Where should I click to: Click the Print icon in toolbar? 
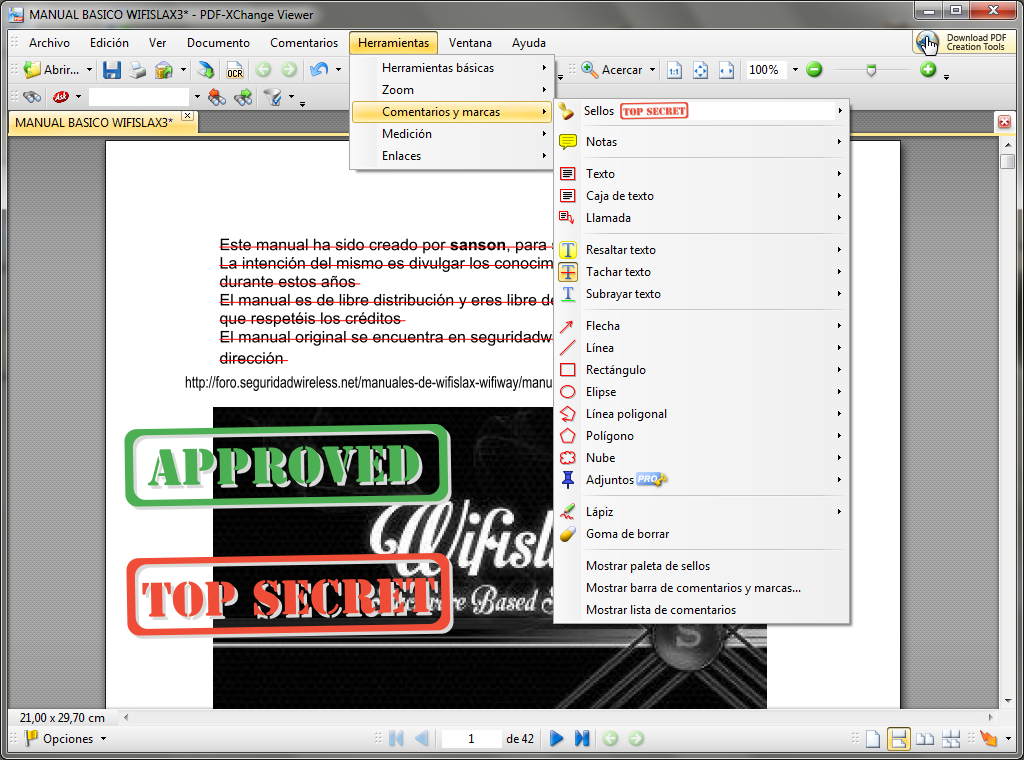[x=137, y=70]
